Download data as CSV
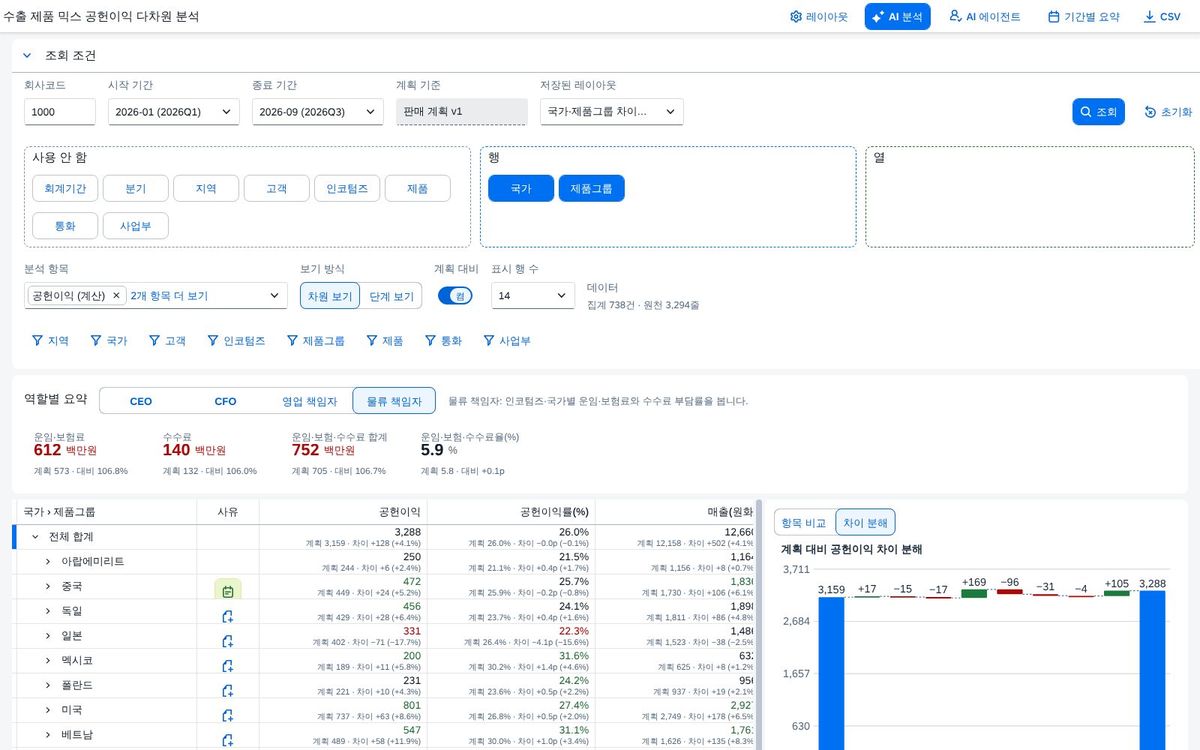The width and height of the screenshot is (1200, 750). click(x=1162, y=17)
